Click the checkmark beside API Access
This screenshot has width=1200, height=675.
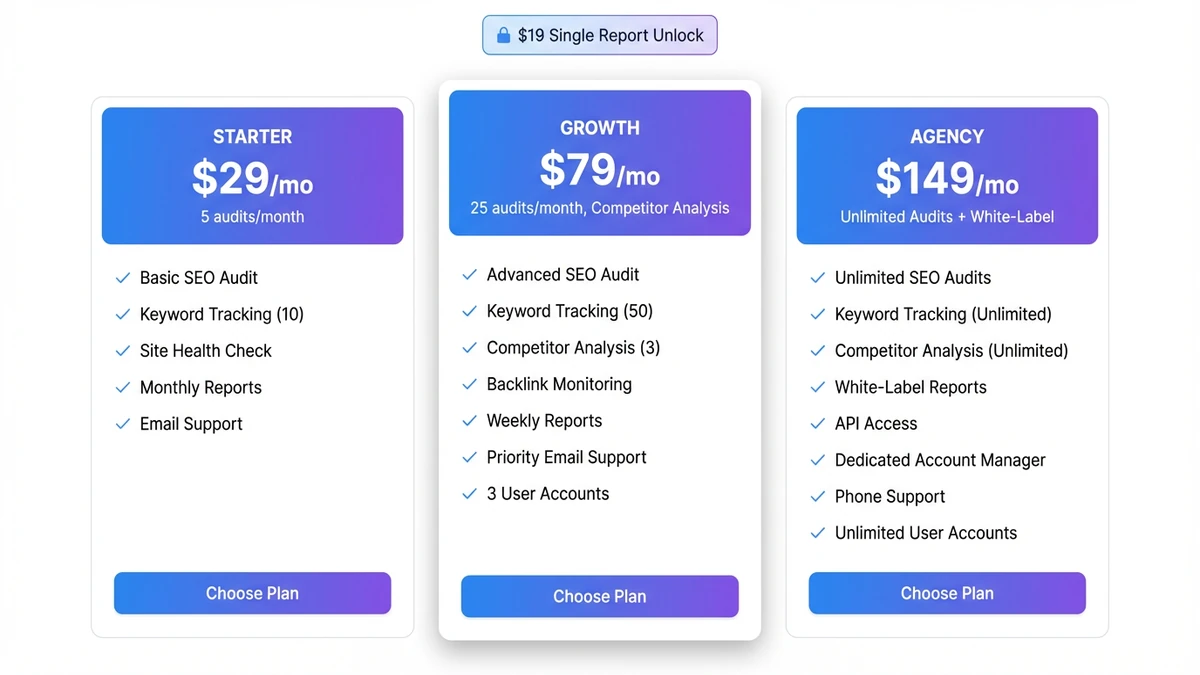pos(817,424)
